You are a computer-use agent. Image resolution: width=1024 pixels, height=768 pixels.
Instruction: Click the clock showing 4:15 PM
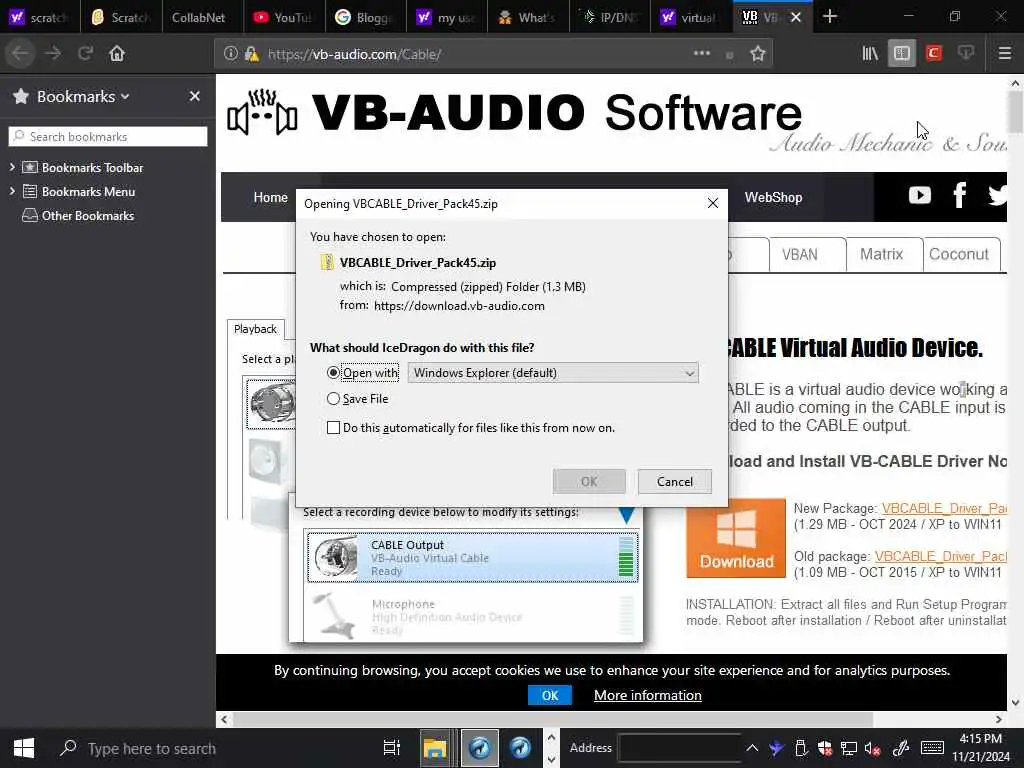[x=980, y=739]
